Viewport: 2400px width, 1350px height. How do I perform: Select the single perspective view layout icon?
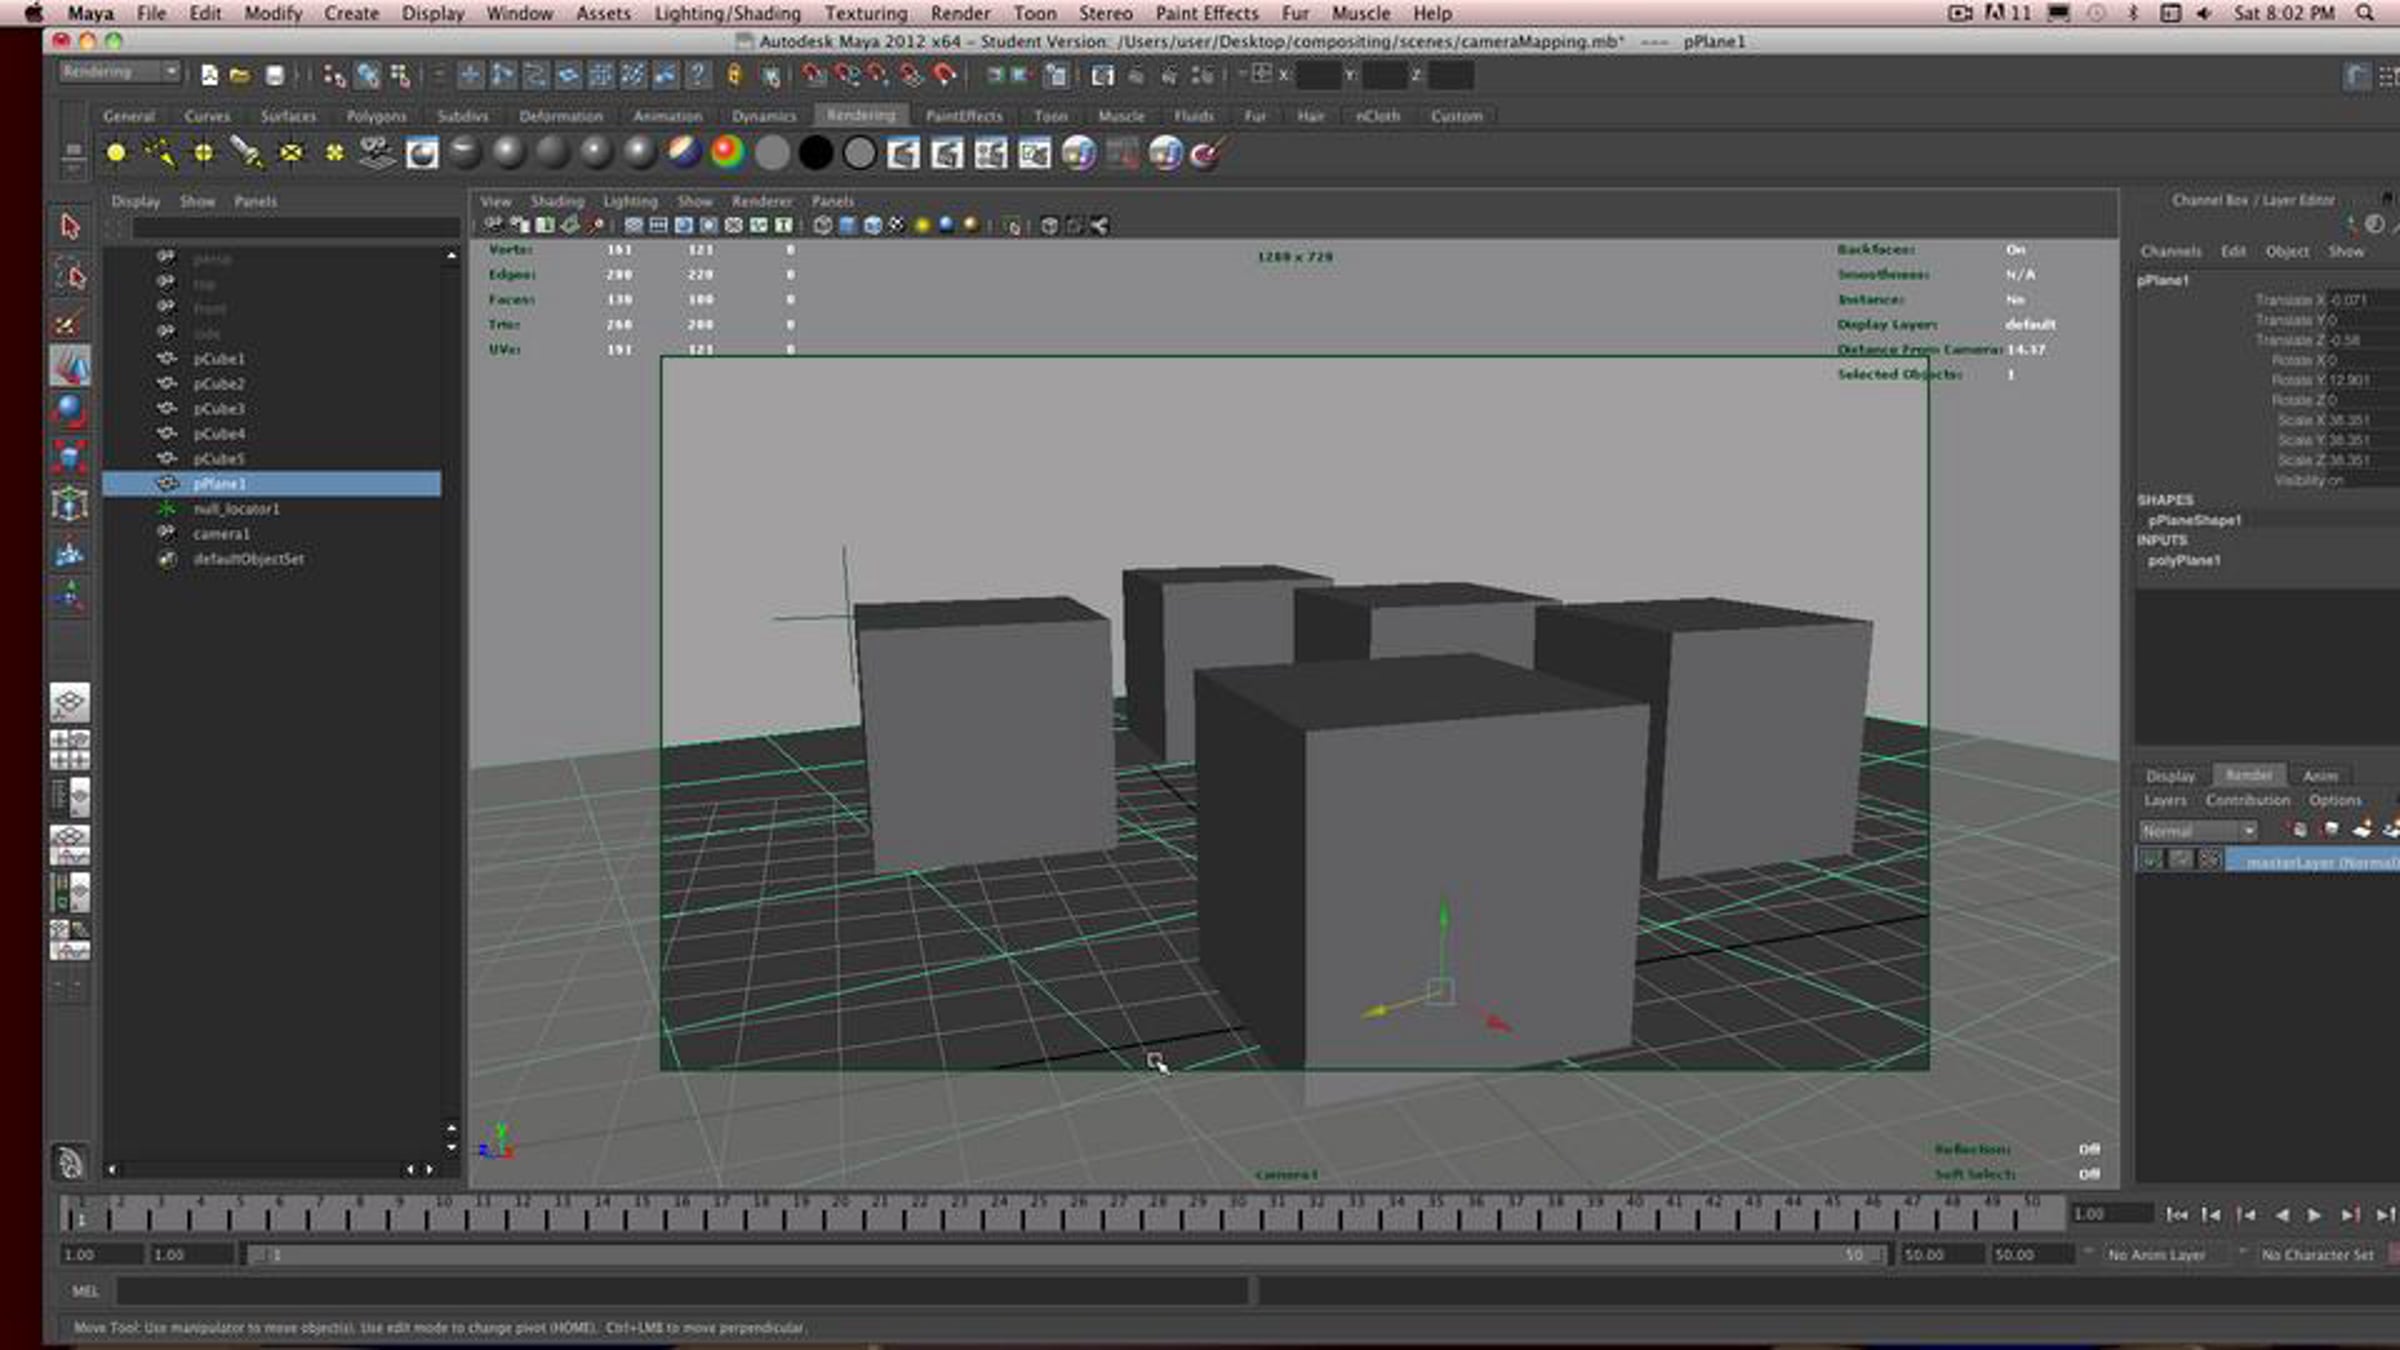69,702
